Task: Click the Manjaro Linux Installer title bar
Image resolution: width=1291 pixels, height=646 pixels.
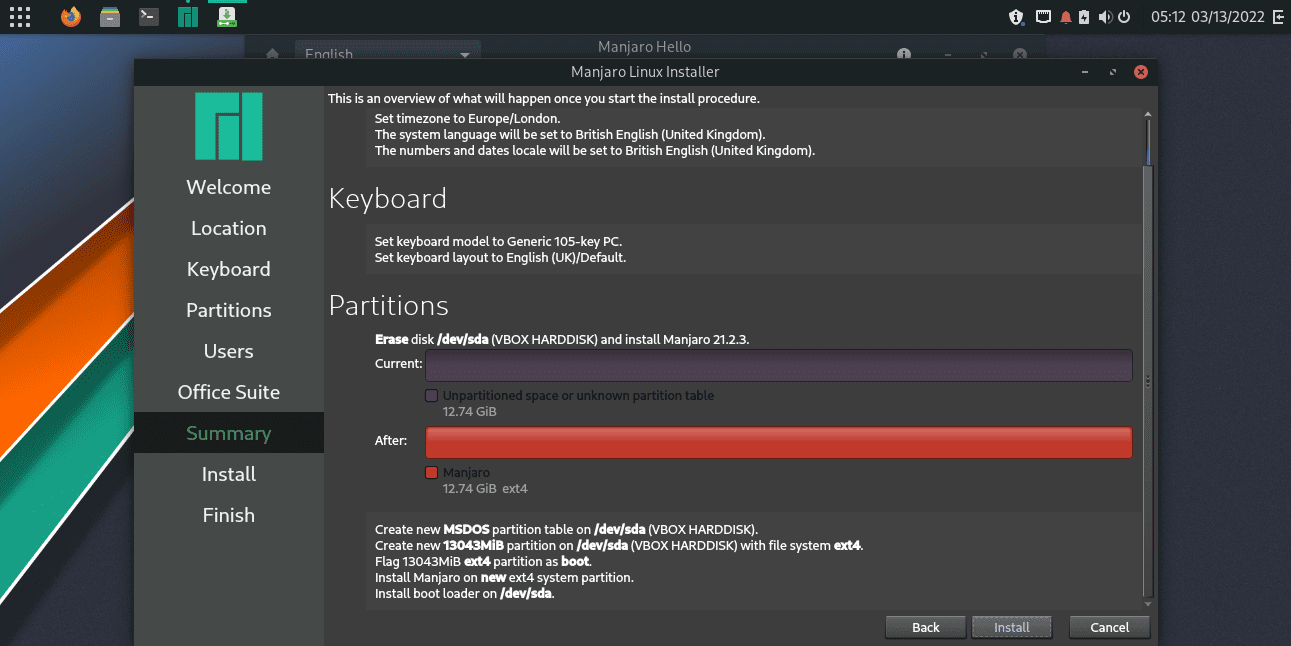Action: coord(645,72)
